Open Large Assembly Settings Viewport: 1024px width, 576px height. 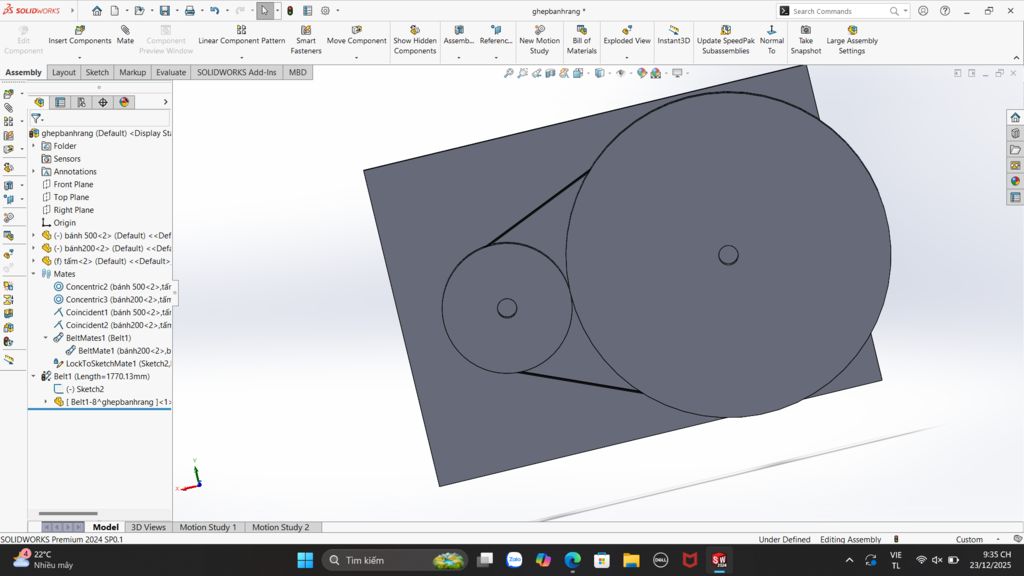tap(852, 40)
